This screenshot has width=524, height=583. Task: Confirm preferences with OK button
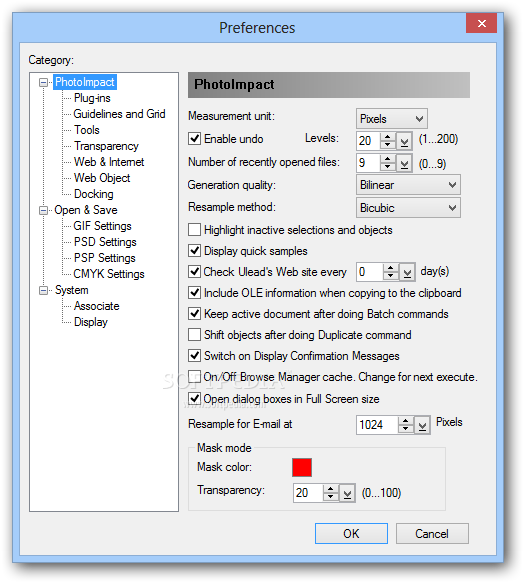(x=351, y=534)
